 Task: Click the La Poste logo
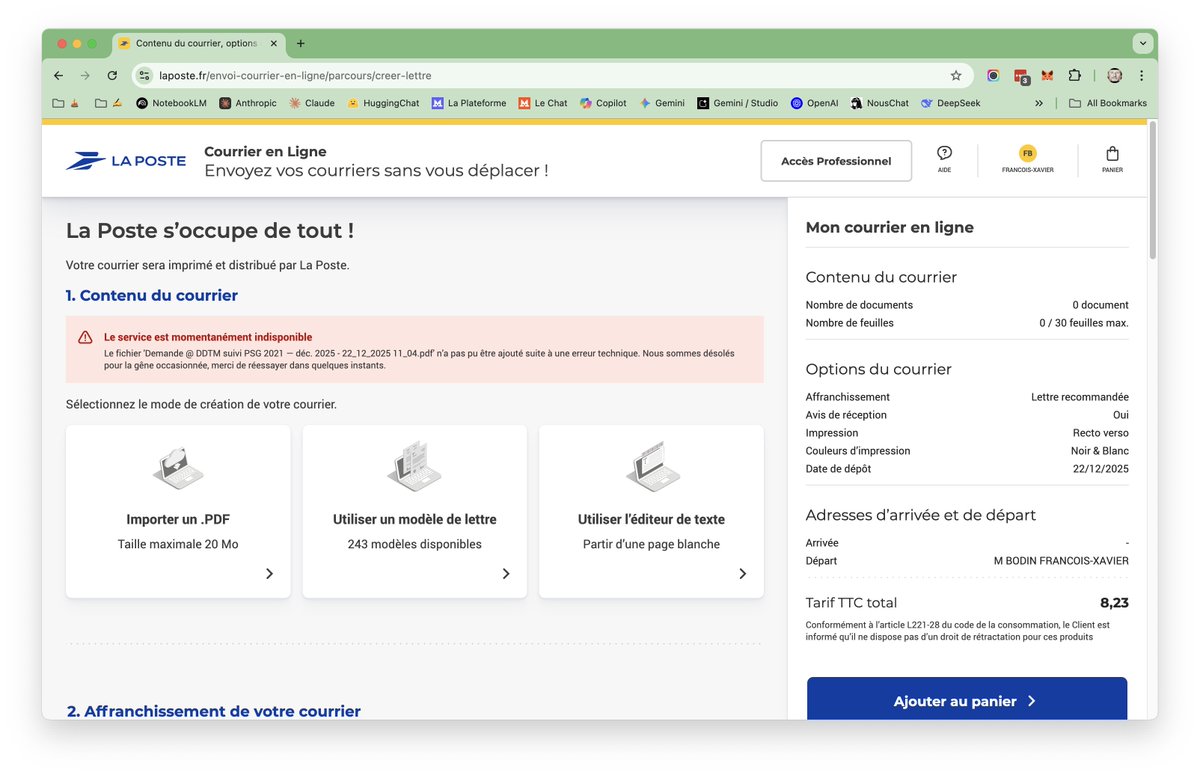[126, 161]
